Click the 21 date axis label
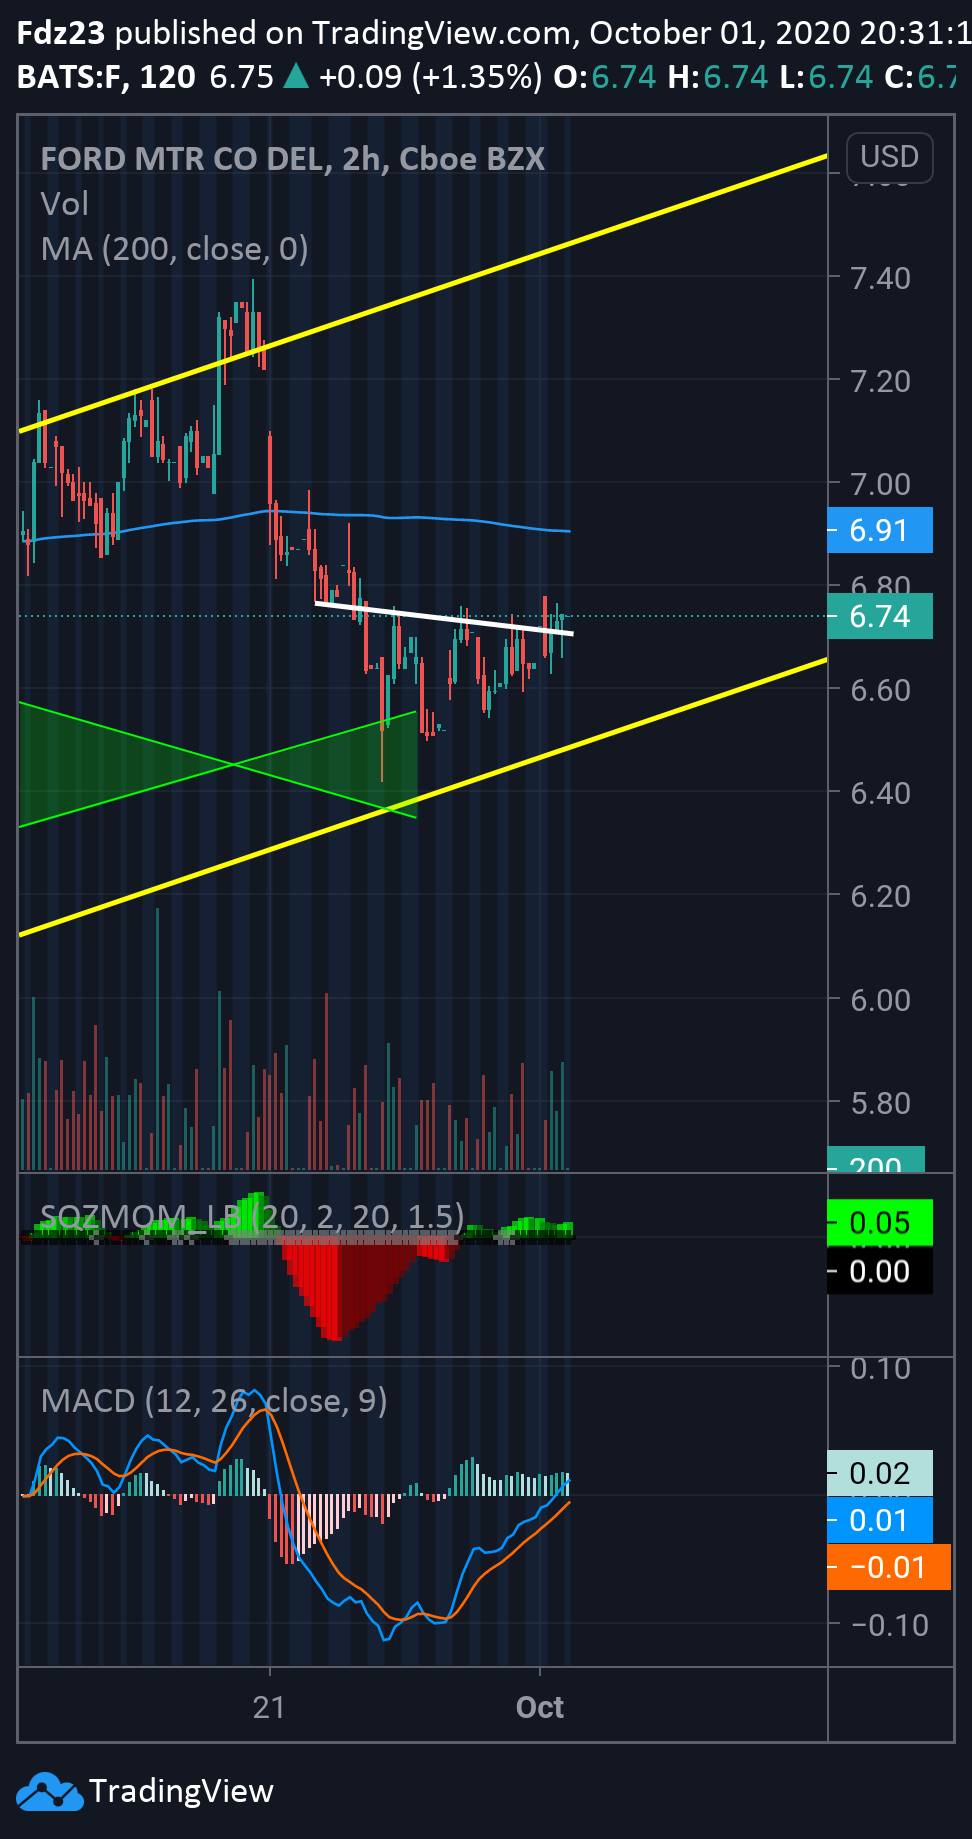This screenshot has height=1839, width=972. (x=269, y=1707)
